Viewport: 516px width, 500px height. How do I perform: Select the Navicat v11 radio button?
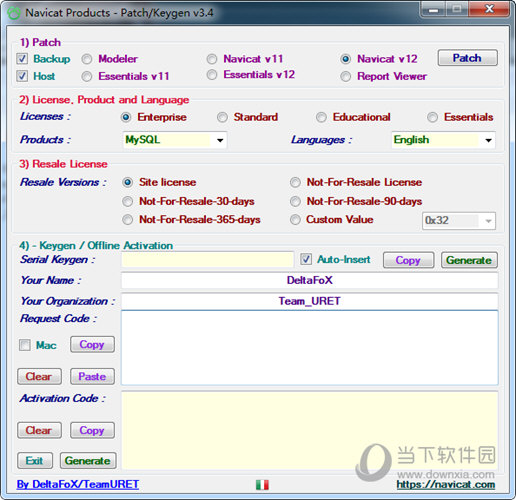click(212, 59)
